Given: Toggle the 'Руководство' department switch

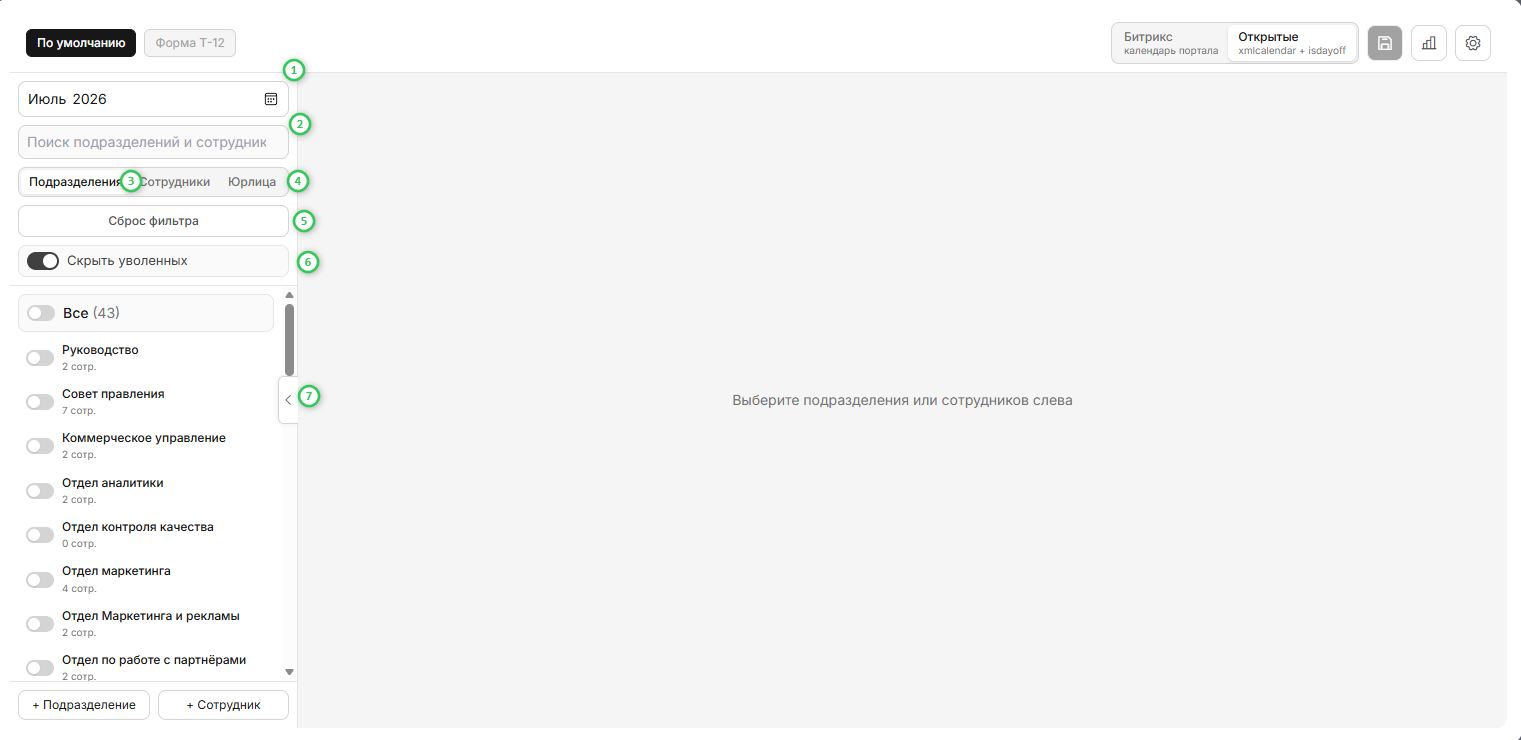Looking at the screenshot, I should [40, 358].
